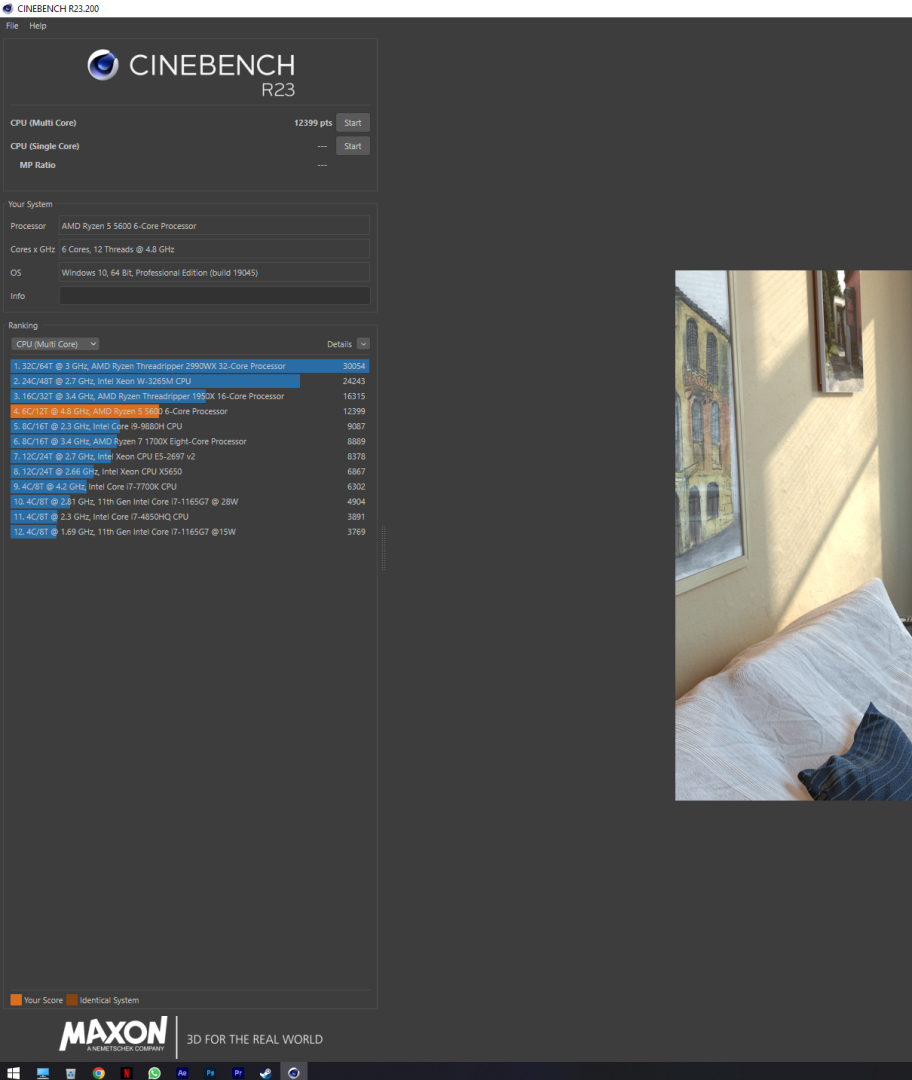Select ranking row 11 Core i7-4850HQ
The image size is (912, 1080).
[x=189, y=517]
